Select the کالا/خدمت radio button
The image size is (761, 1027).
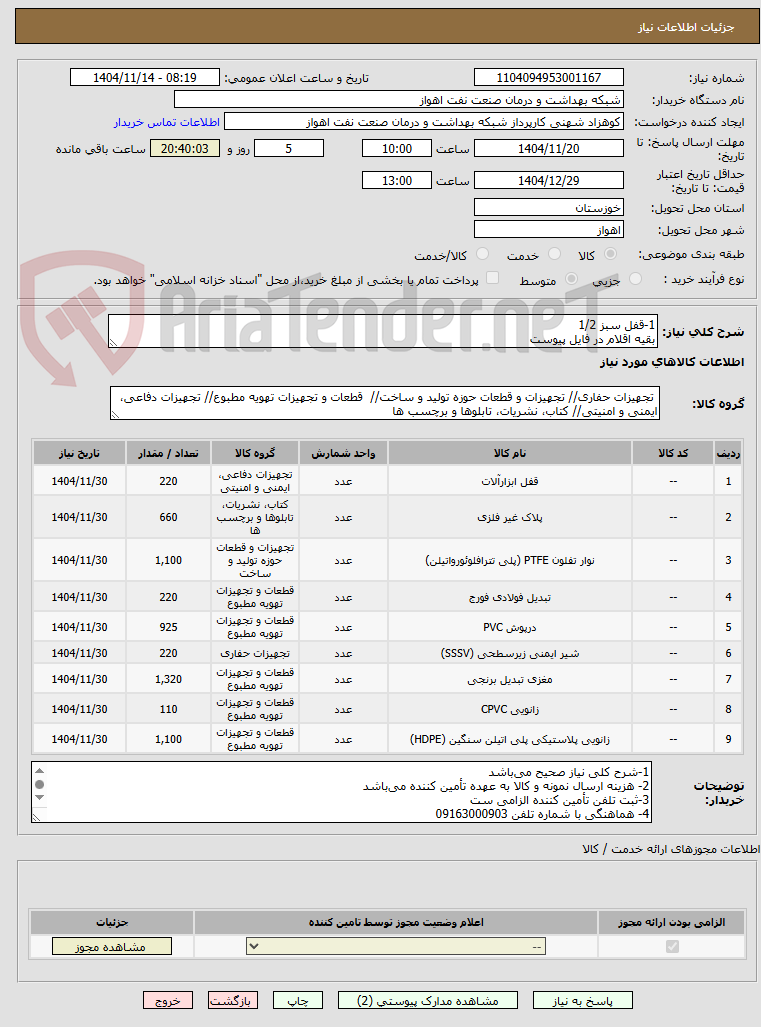coord(482,254)
